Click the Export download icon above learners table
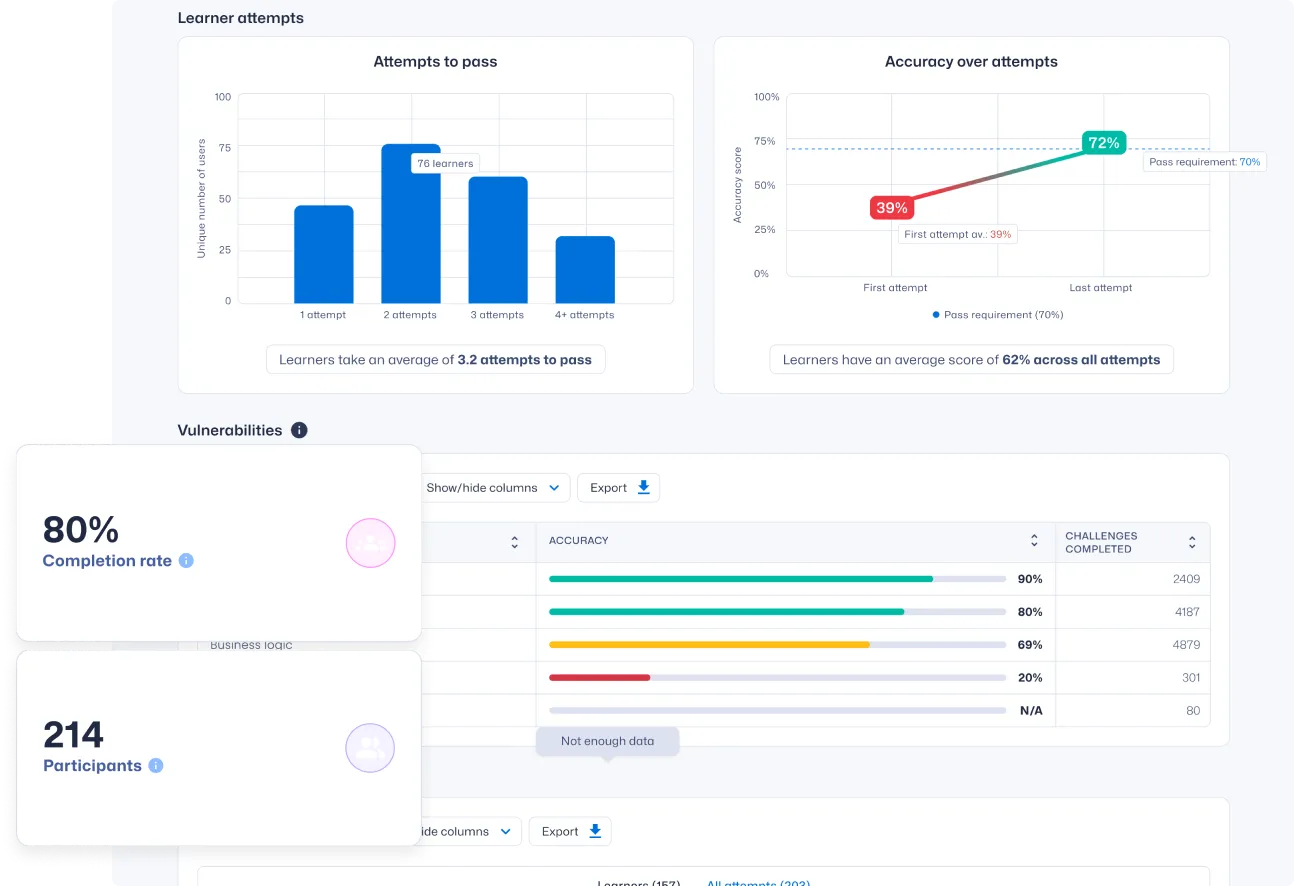1294x886 pixels. click(x=595, y=831)
